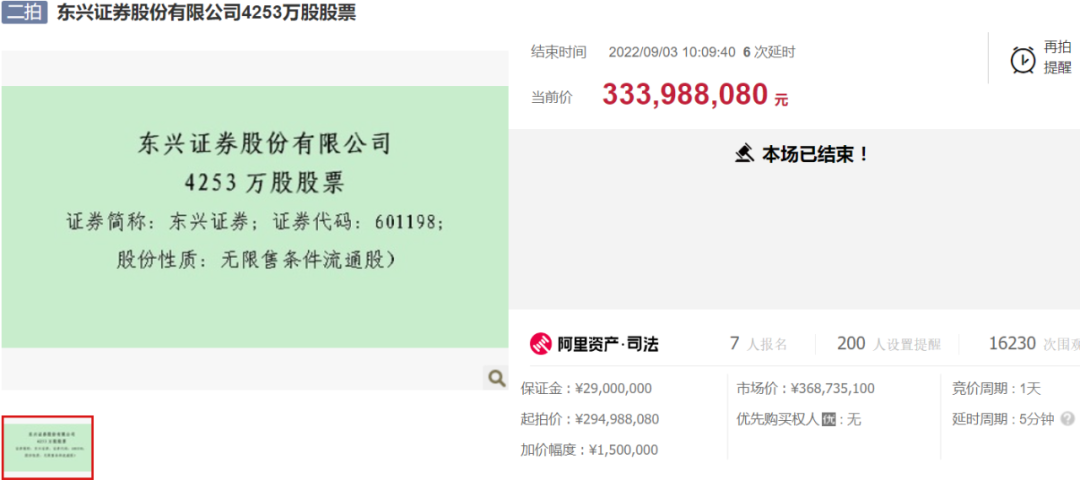Image resolution: width=1080 pixels, height=496 pixels.
Task: Click the current price 333,988,080 元
Action: [696, 95]
